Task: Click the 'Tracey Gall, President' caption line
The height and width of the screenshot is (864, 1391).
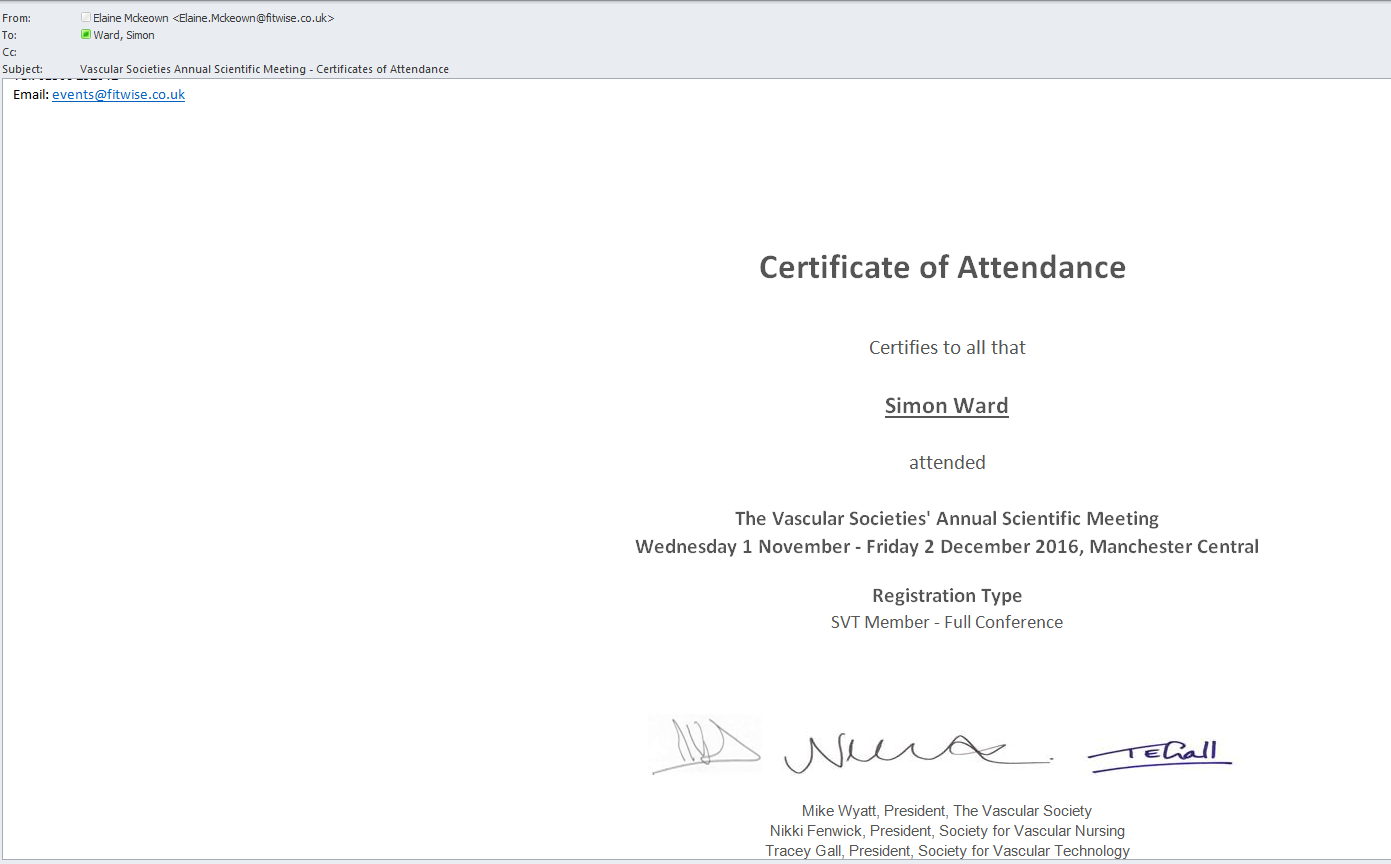Action: [946, 851]
